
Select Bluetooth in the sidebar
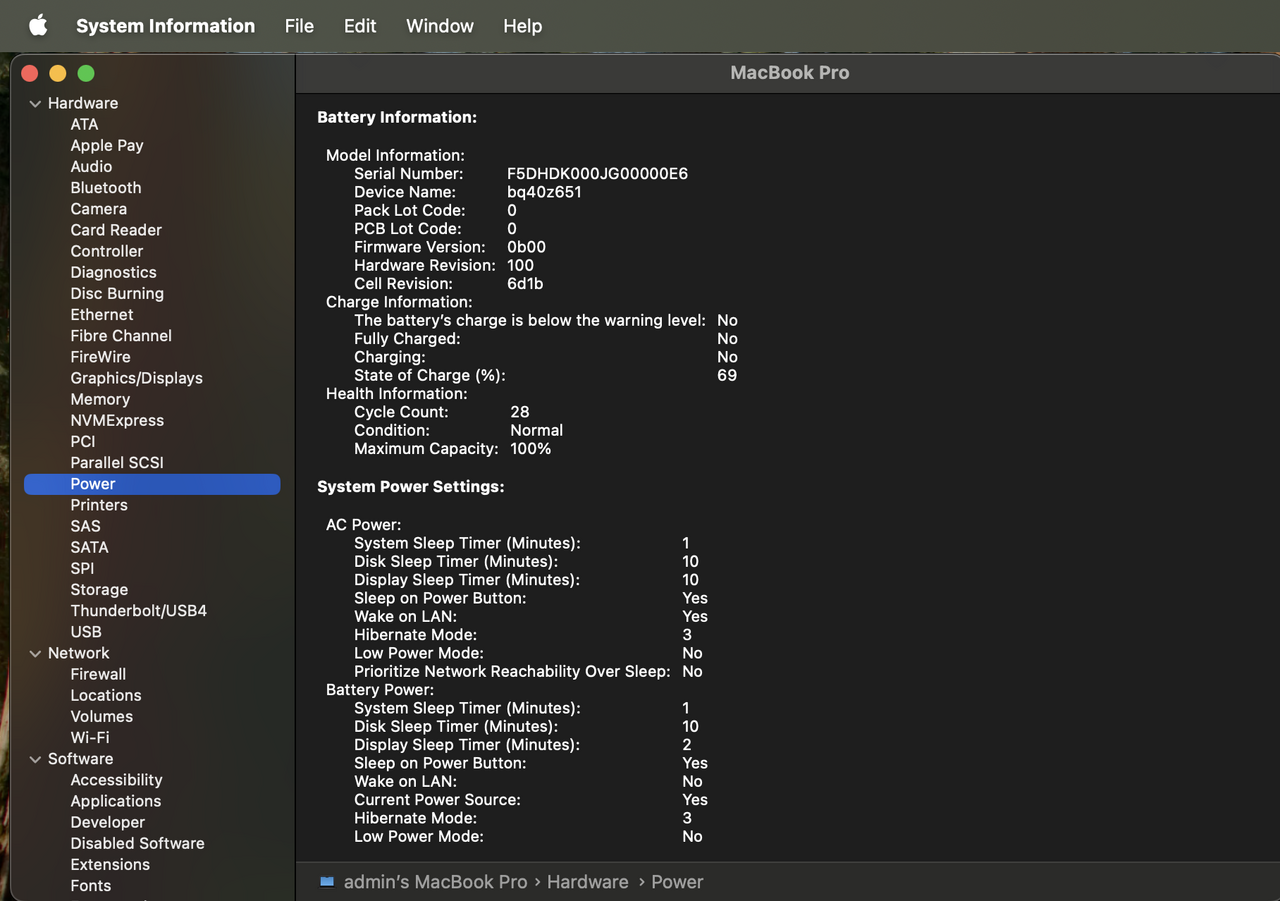[x=106, y=188]
